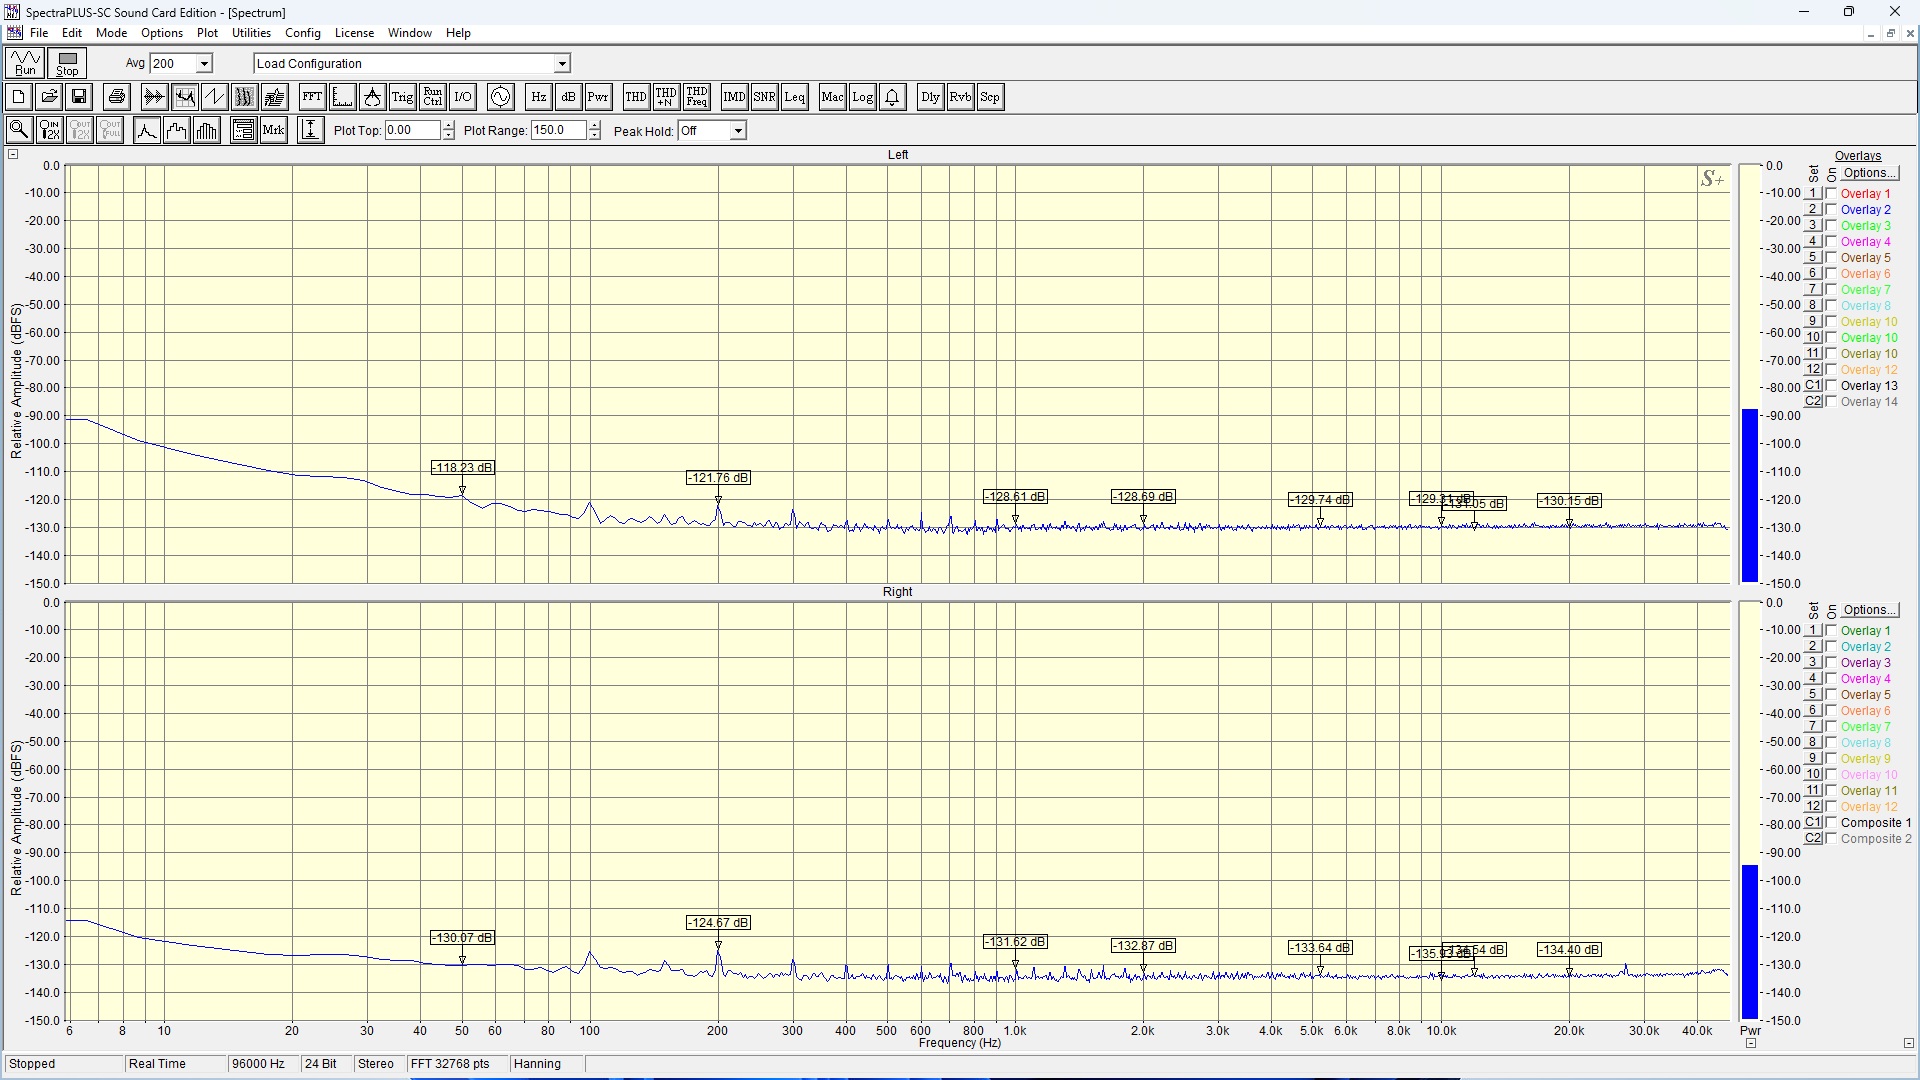Enable Overlay 9 checkbox in Right plot
The width and height of the screenshot is (1920, 1080).
click(x=1831, y=759)
